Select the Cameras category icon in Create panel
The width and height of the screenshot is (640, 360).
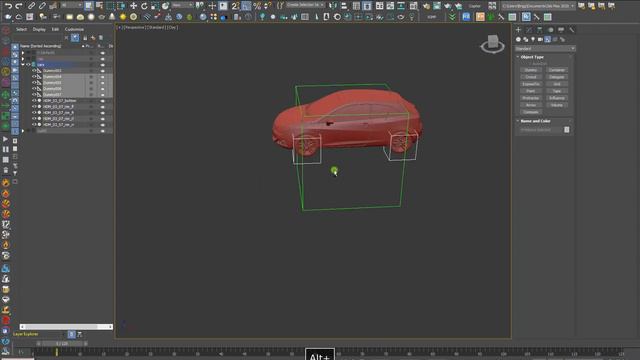[540, 40]
